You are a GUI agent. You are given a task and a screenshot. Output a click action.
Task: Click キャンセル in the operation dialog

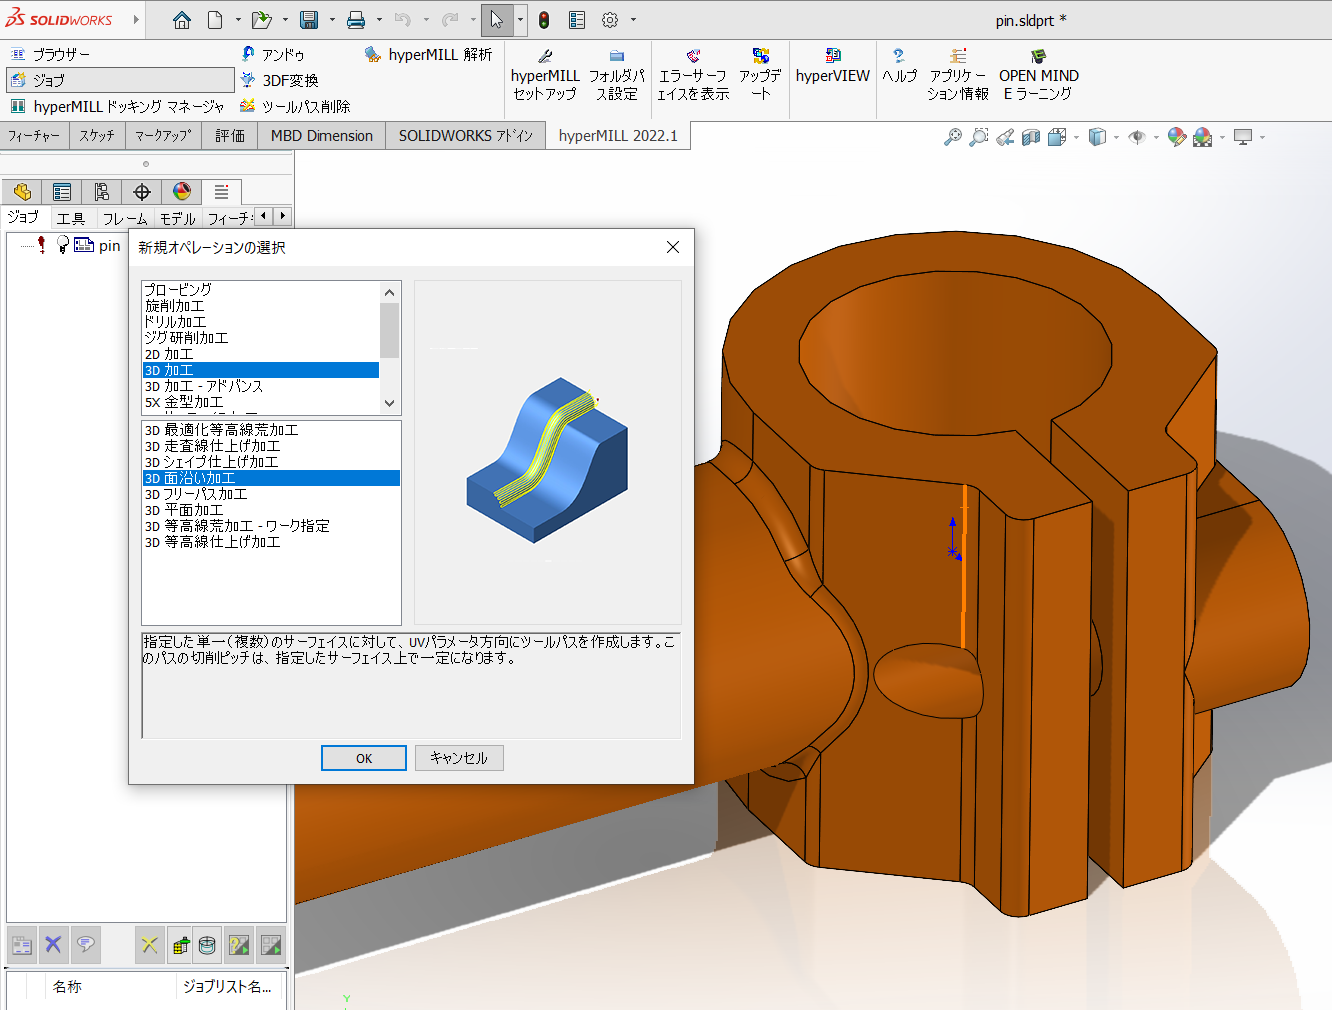[x=459, y=758]
